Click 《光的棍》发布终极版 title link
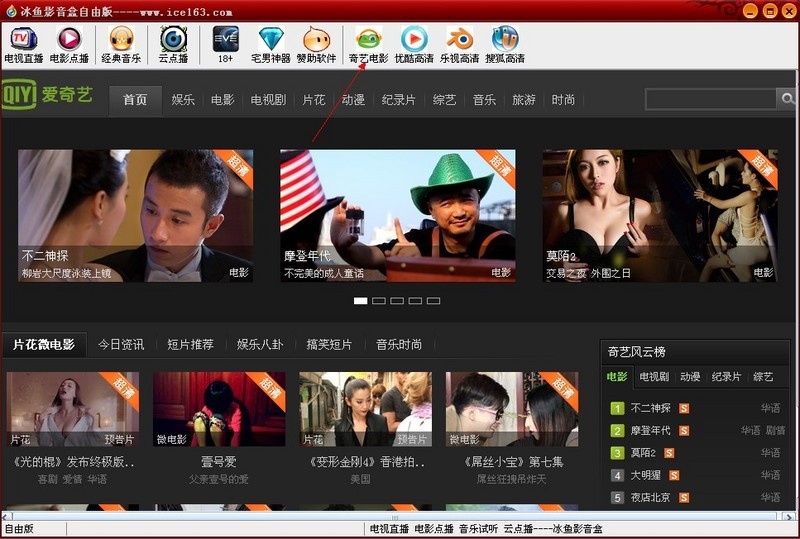800x539 pixels. tap(72, 462)
